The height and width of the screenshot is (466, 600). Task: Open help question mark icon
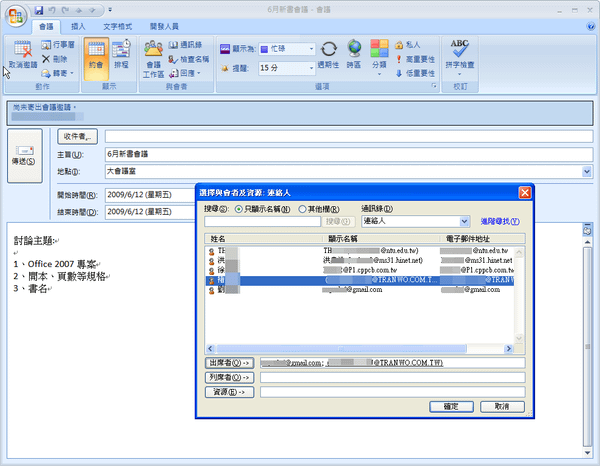[x=590, y=26]
